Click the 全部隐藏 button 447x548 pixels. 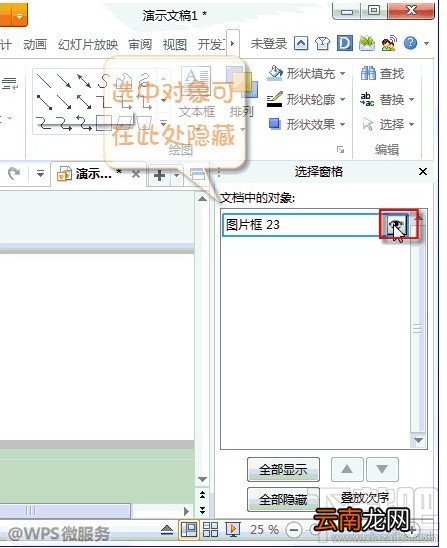(283, 499)
